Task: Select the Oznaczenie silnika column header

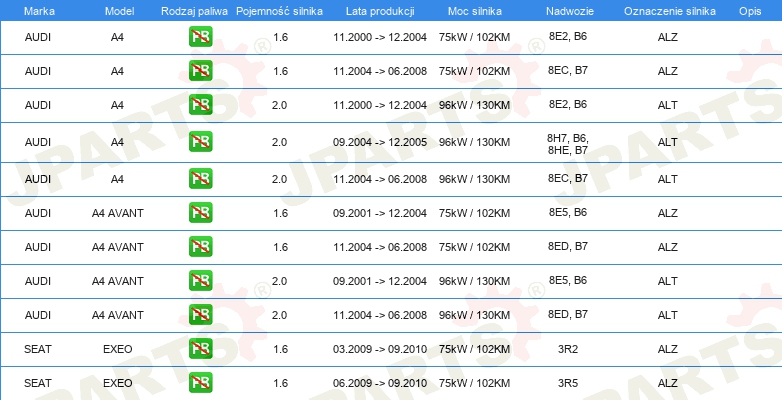Action: (670, 11)
